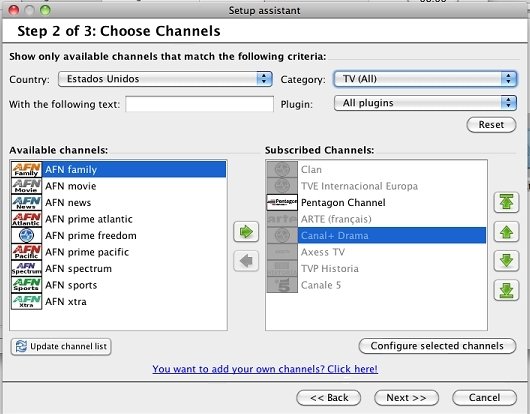The height and width of the screenshot is (414, 530).
Task: Click the AFN prime freedom globe logo
Action: point(26,236)
